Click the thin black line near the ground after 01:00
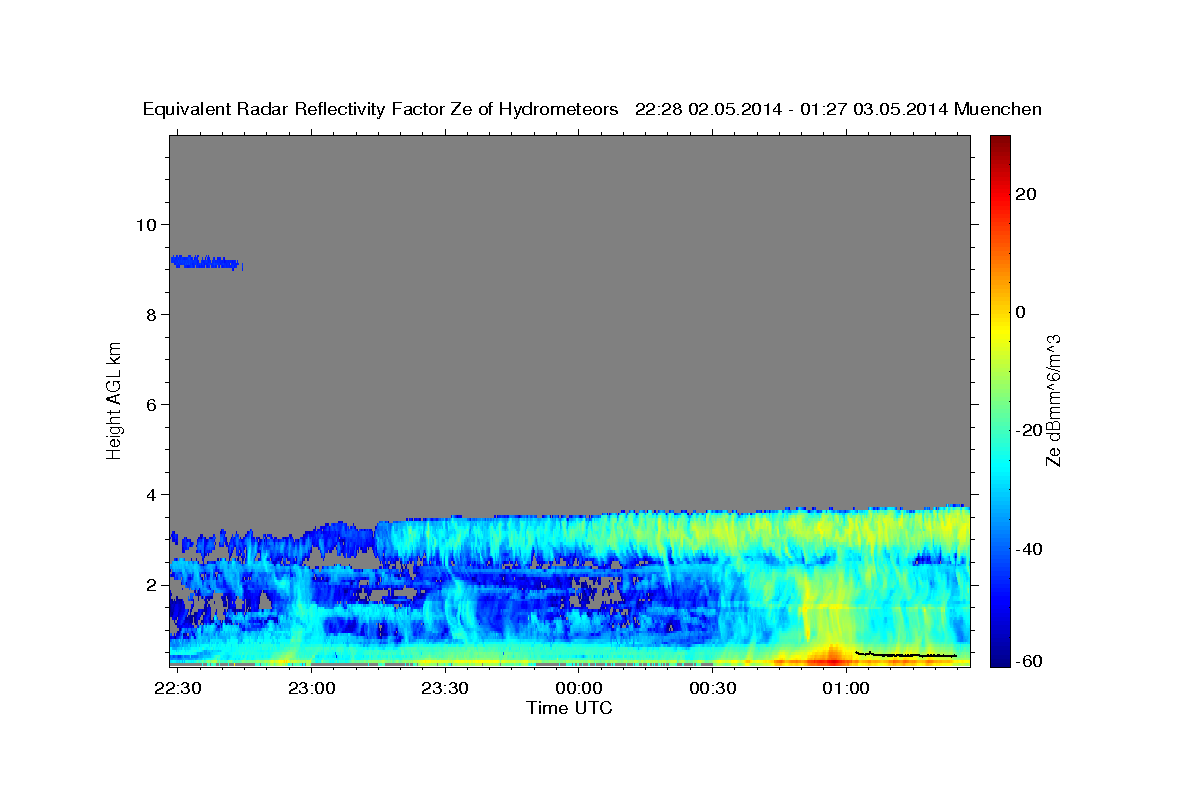 pyautogui.click(x=906, y=654)
